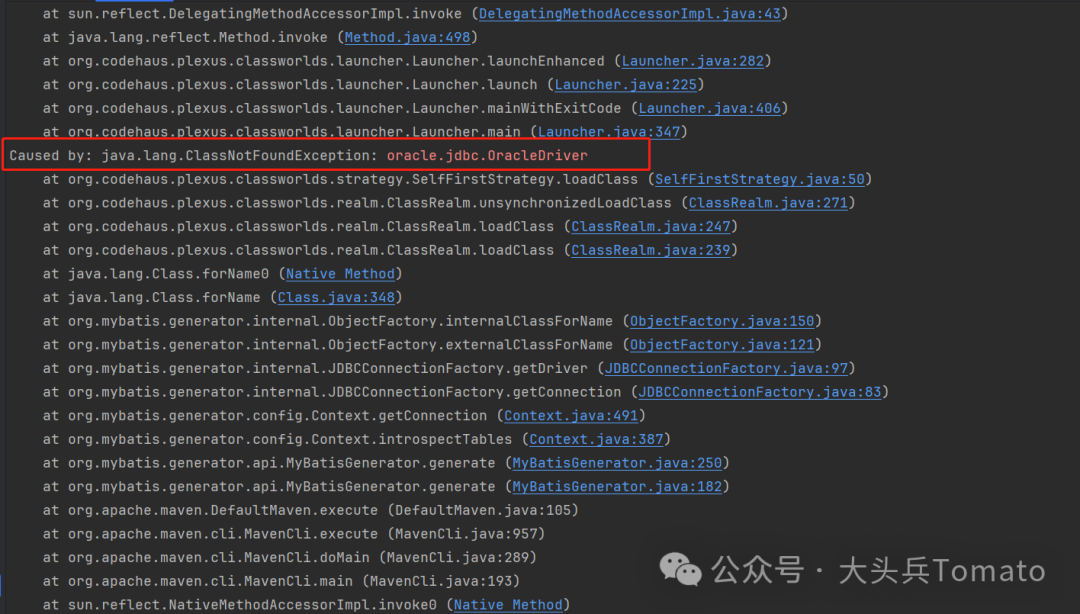Click the left edge scrollbar thumb
Viewport: 1080px width, 614px height.
2,585
